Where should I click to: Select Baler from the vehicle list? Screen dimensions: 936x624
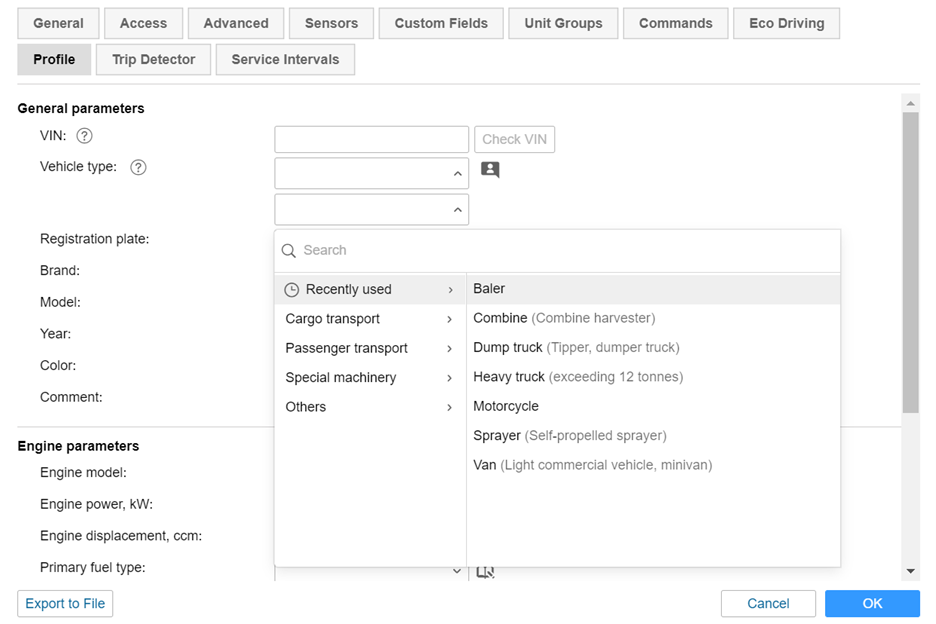click(489, 289)
